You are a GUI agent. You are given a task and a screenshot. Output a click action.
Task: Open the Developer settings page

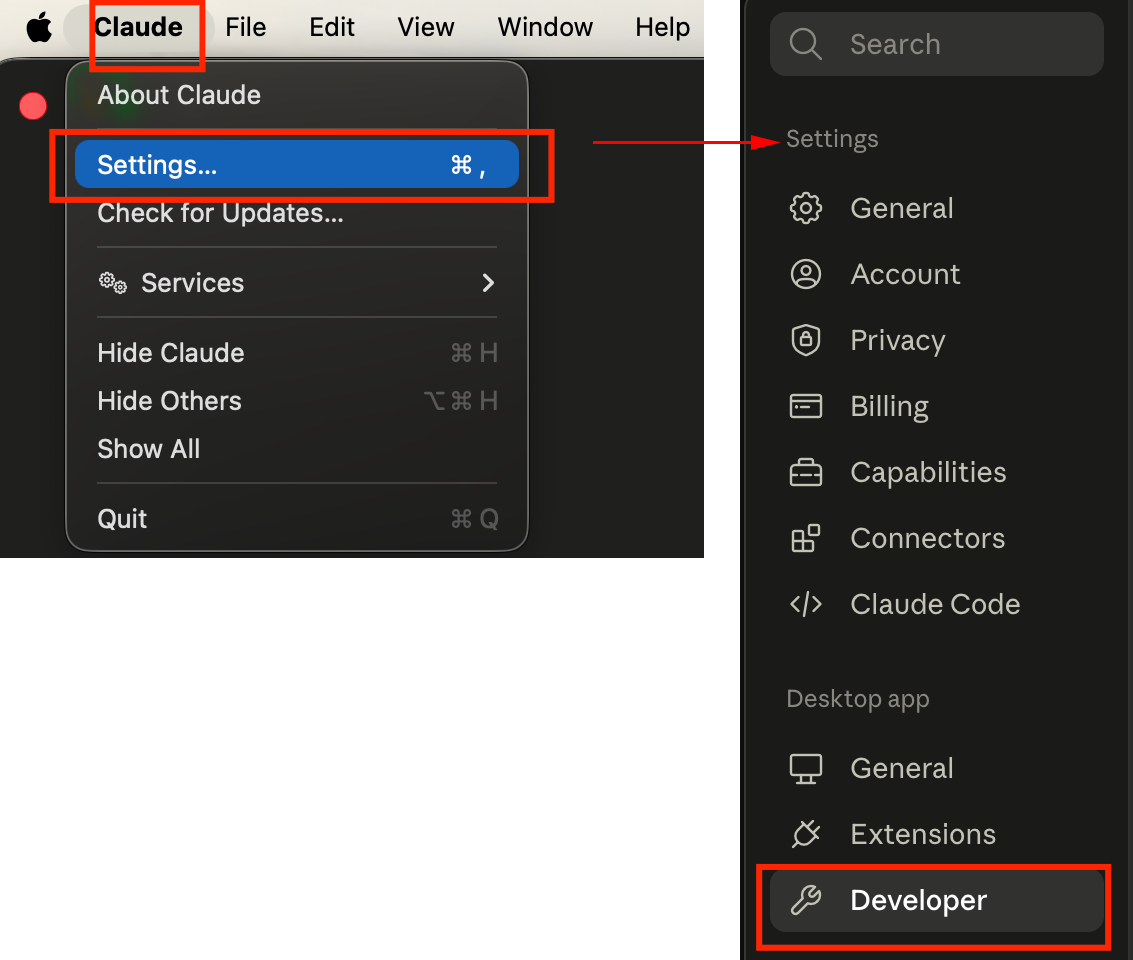tap(936, 900)
